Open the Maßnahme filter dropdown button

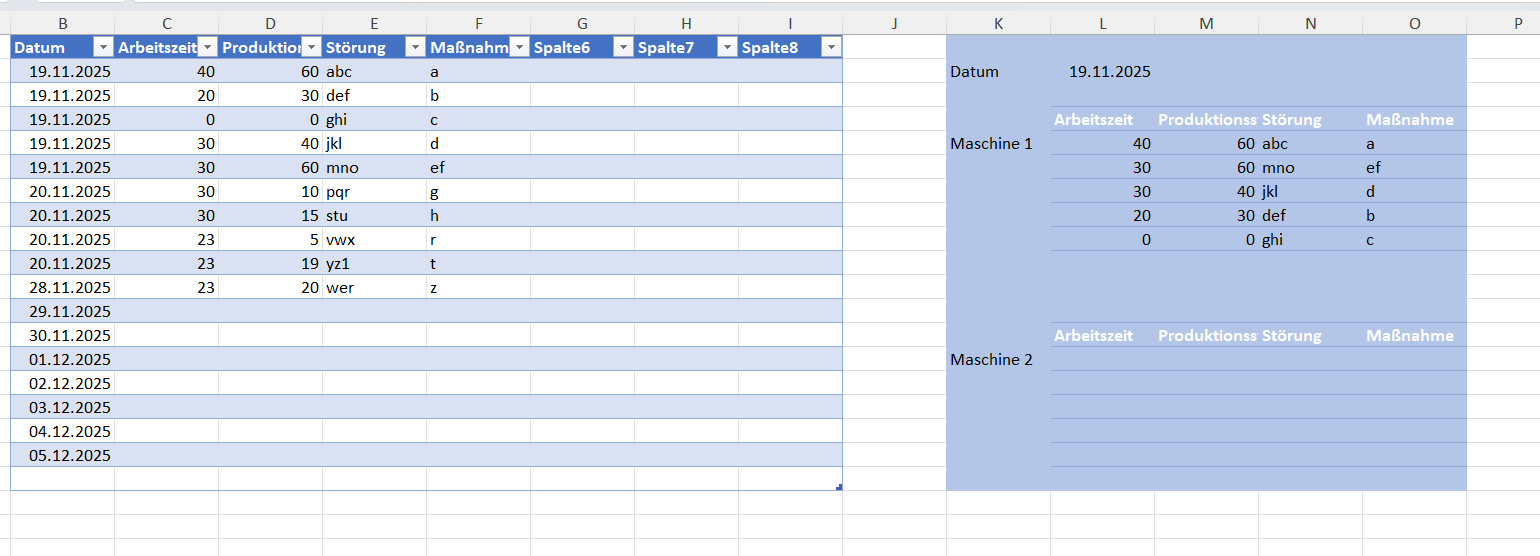(x=518, y=47)
